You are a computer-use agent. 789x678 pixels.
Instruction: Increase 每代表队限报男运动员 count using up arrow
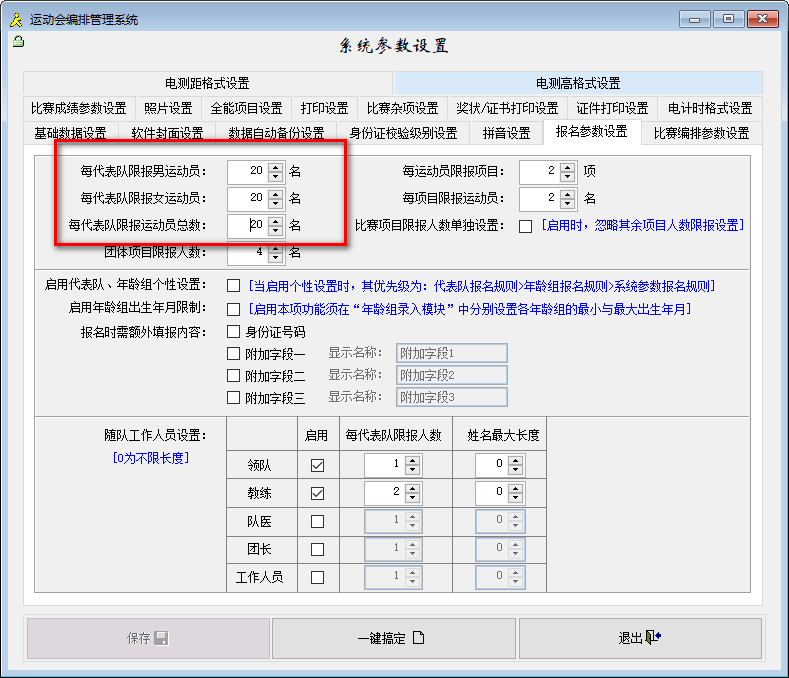[x=276, y=166]
